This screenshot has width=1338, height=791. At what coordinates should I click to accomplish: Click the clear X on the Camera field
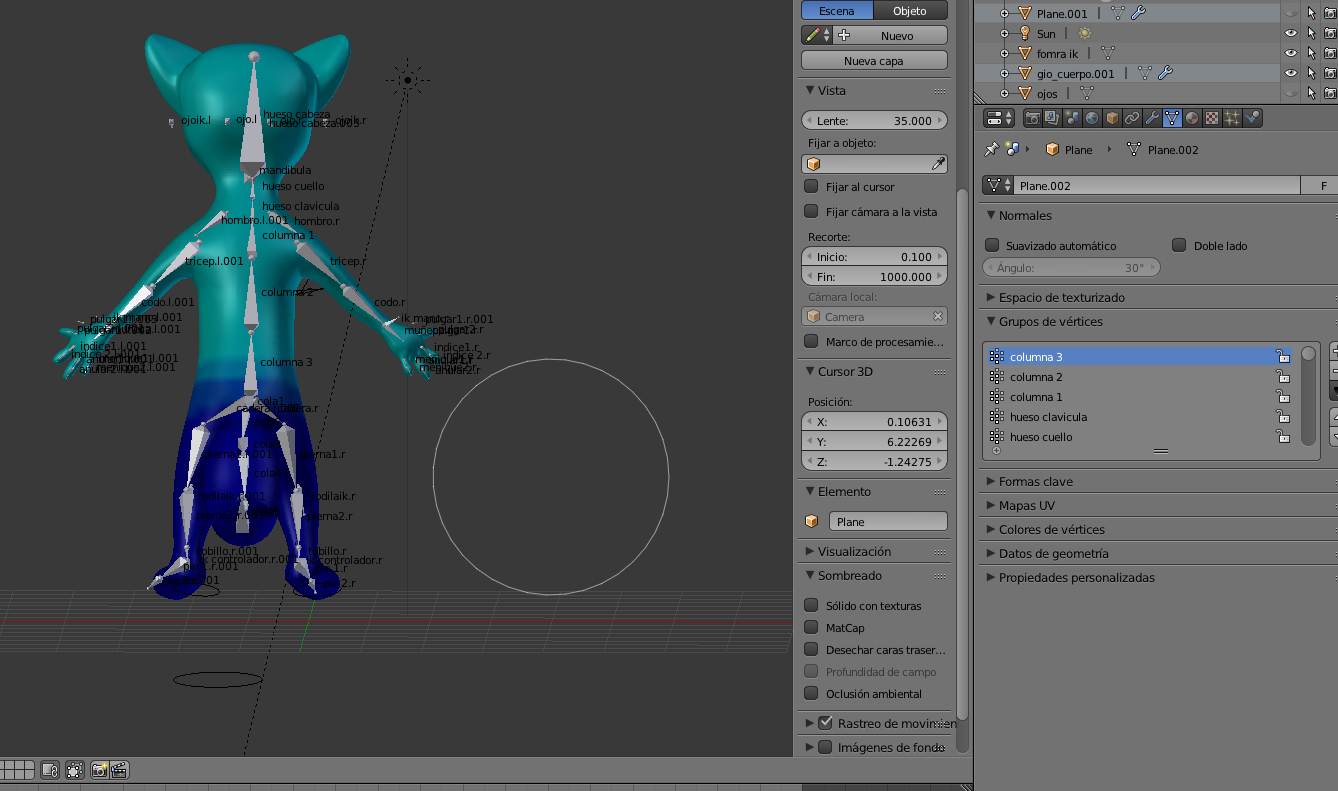pos(938,316)
